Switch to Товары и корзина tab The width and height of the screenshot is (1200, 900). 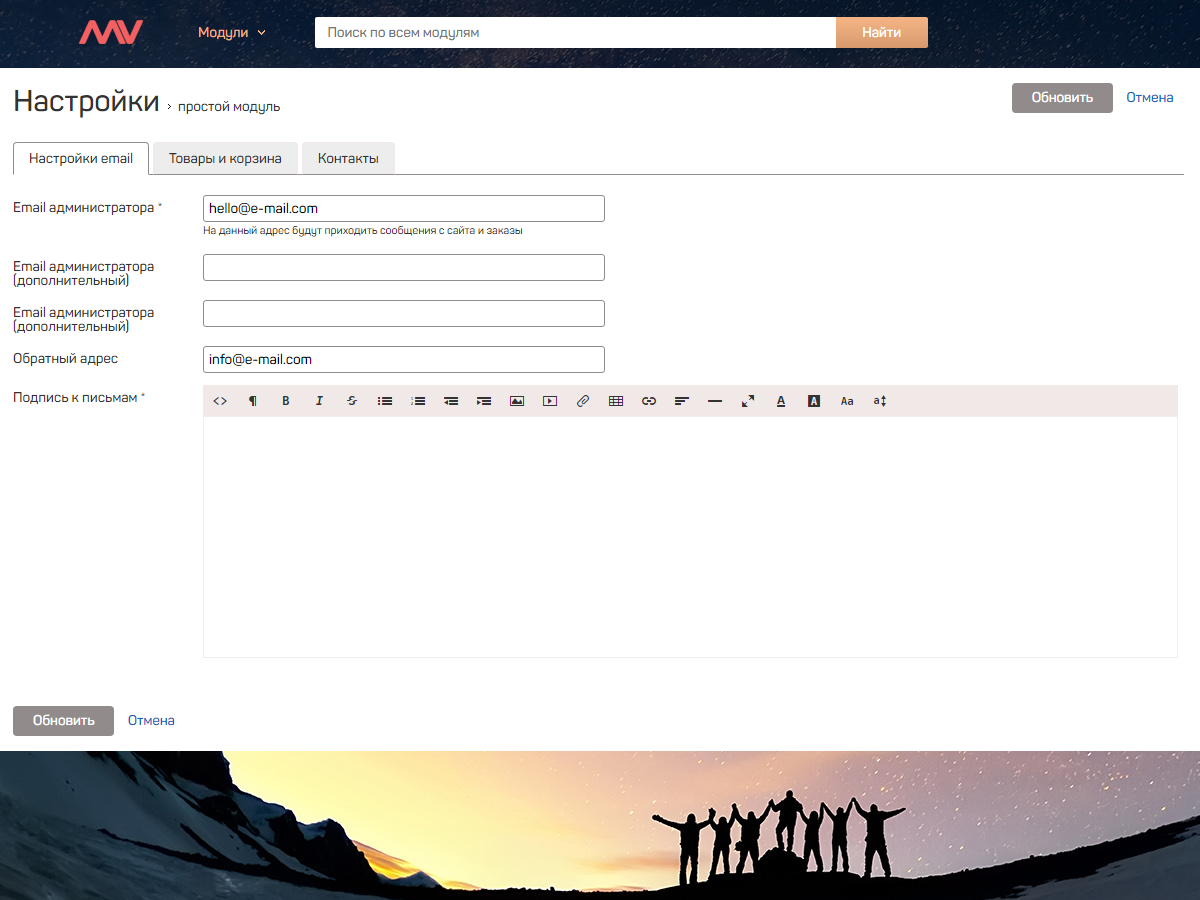click(225, 159)
